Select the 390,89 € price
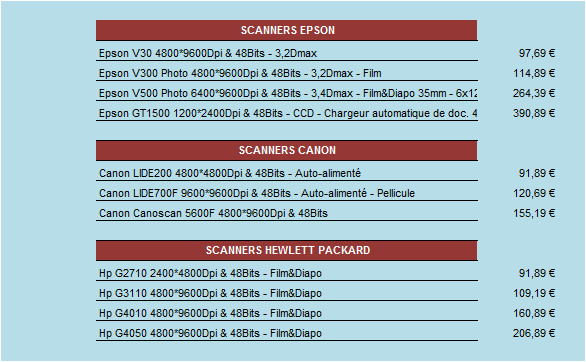The image size is (586, 362). pyautogui.click(x=534, y=113)
